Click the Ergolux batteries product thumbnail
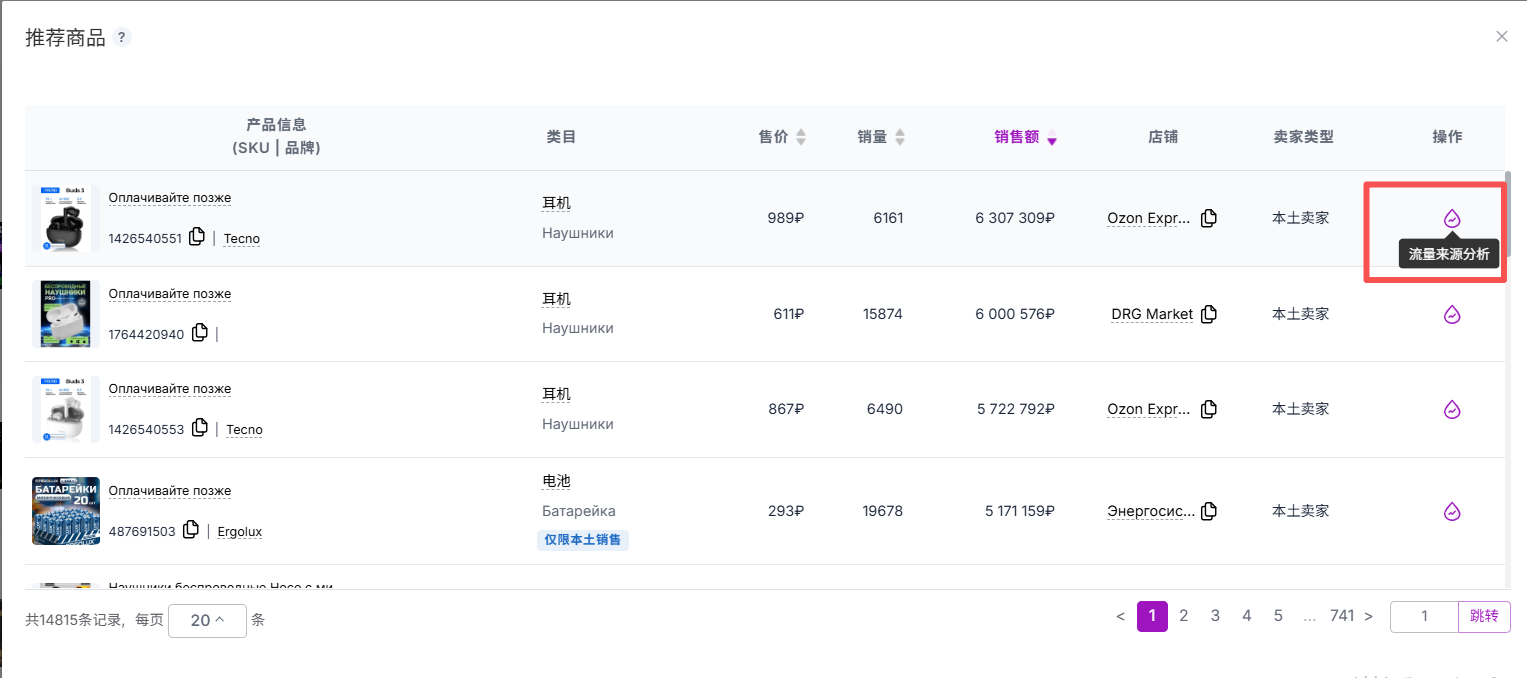The height and width of the screenshot is (678, 1527). [66, 511]
